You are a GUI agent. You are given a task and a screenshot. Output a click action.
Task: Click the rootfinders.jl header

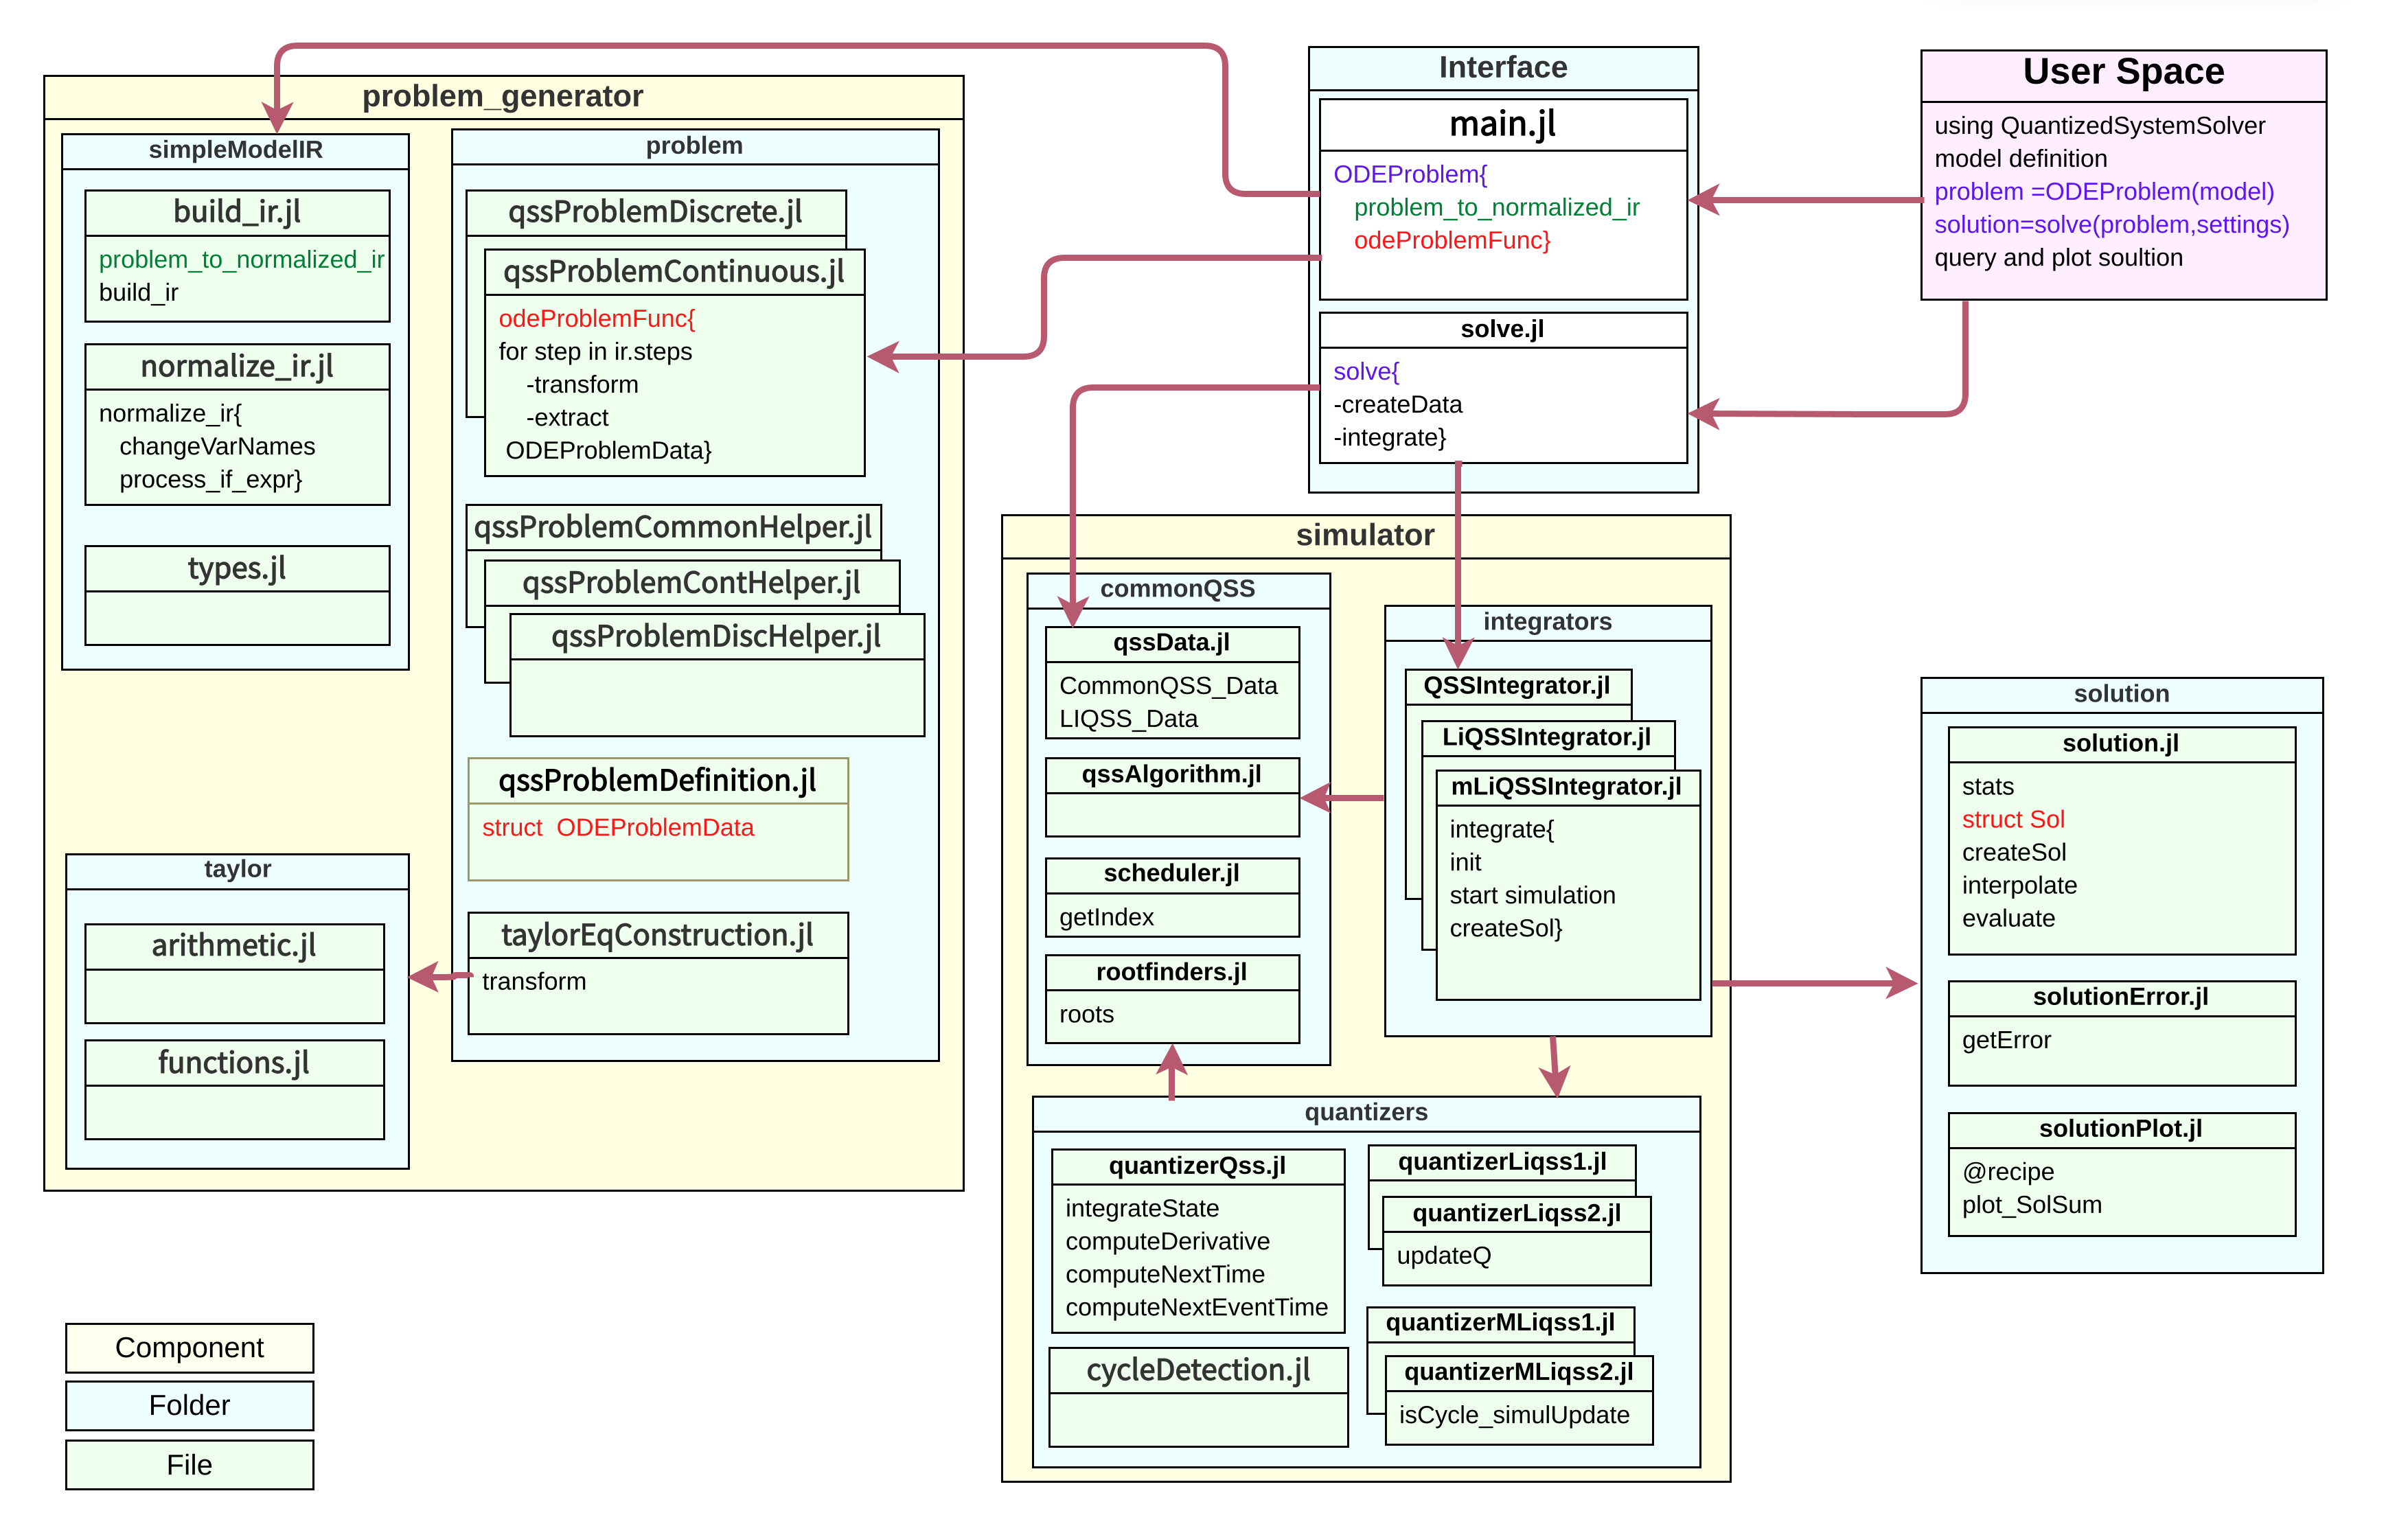[1172, 972]
